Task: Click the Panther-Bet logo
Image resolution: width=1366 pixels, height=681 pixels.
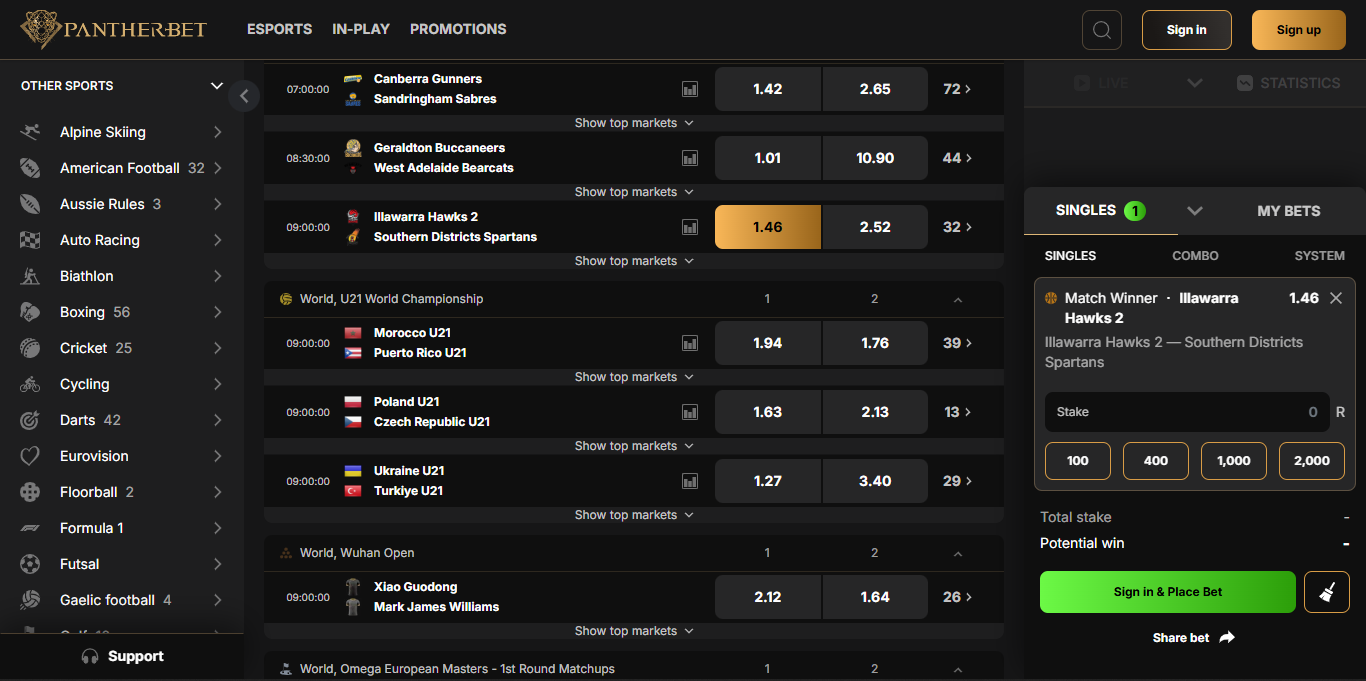Action: click(112, 29)
